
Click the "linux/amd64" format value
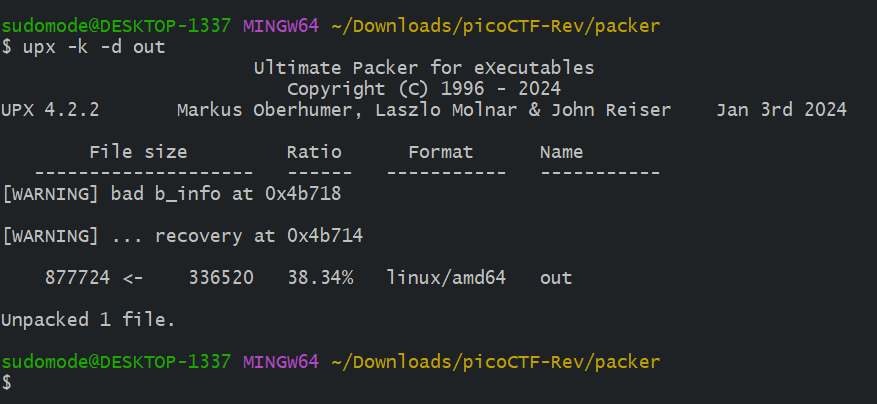coord(446,278)
